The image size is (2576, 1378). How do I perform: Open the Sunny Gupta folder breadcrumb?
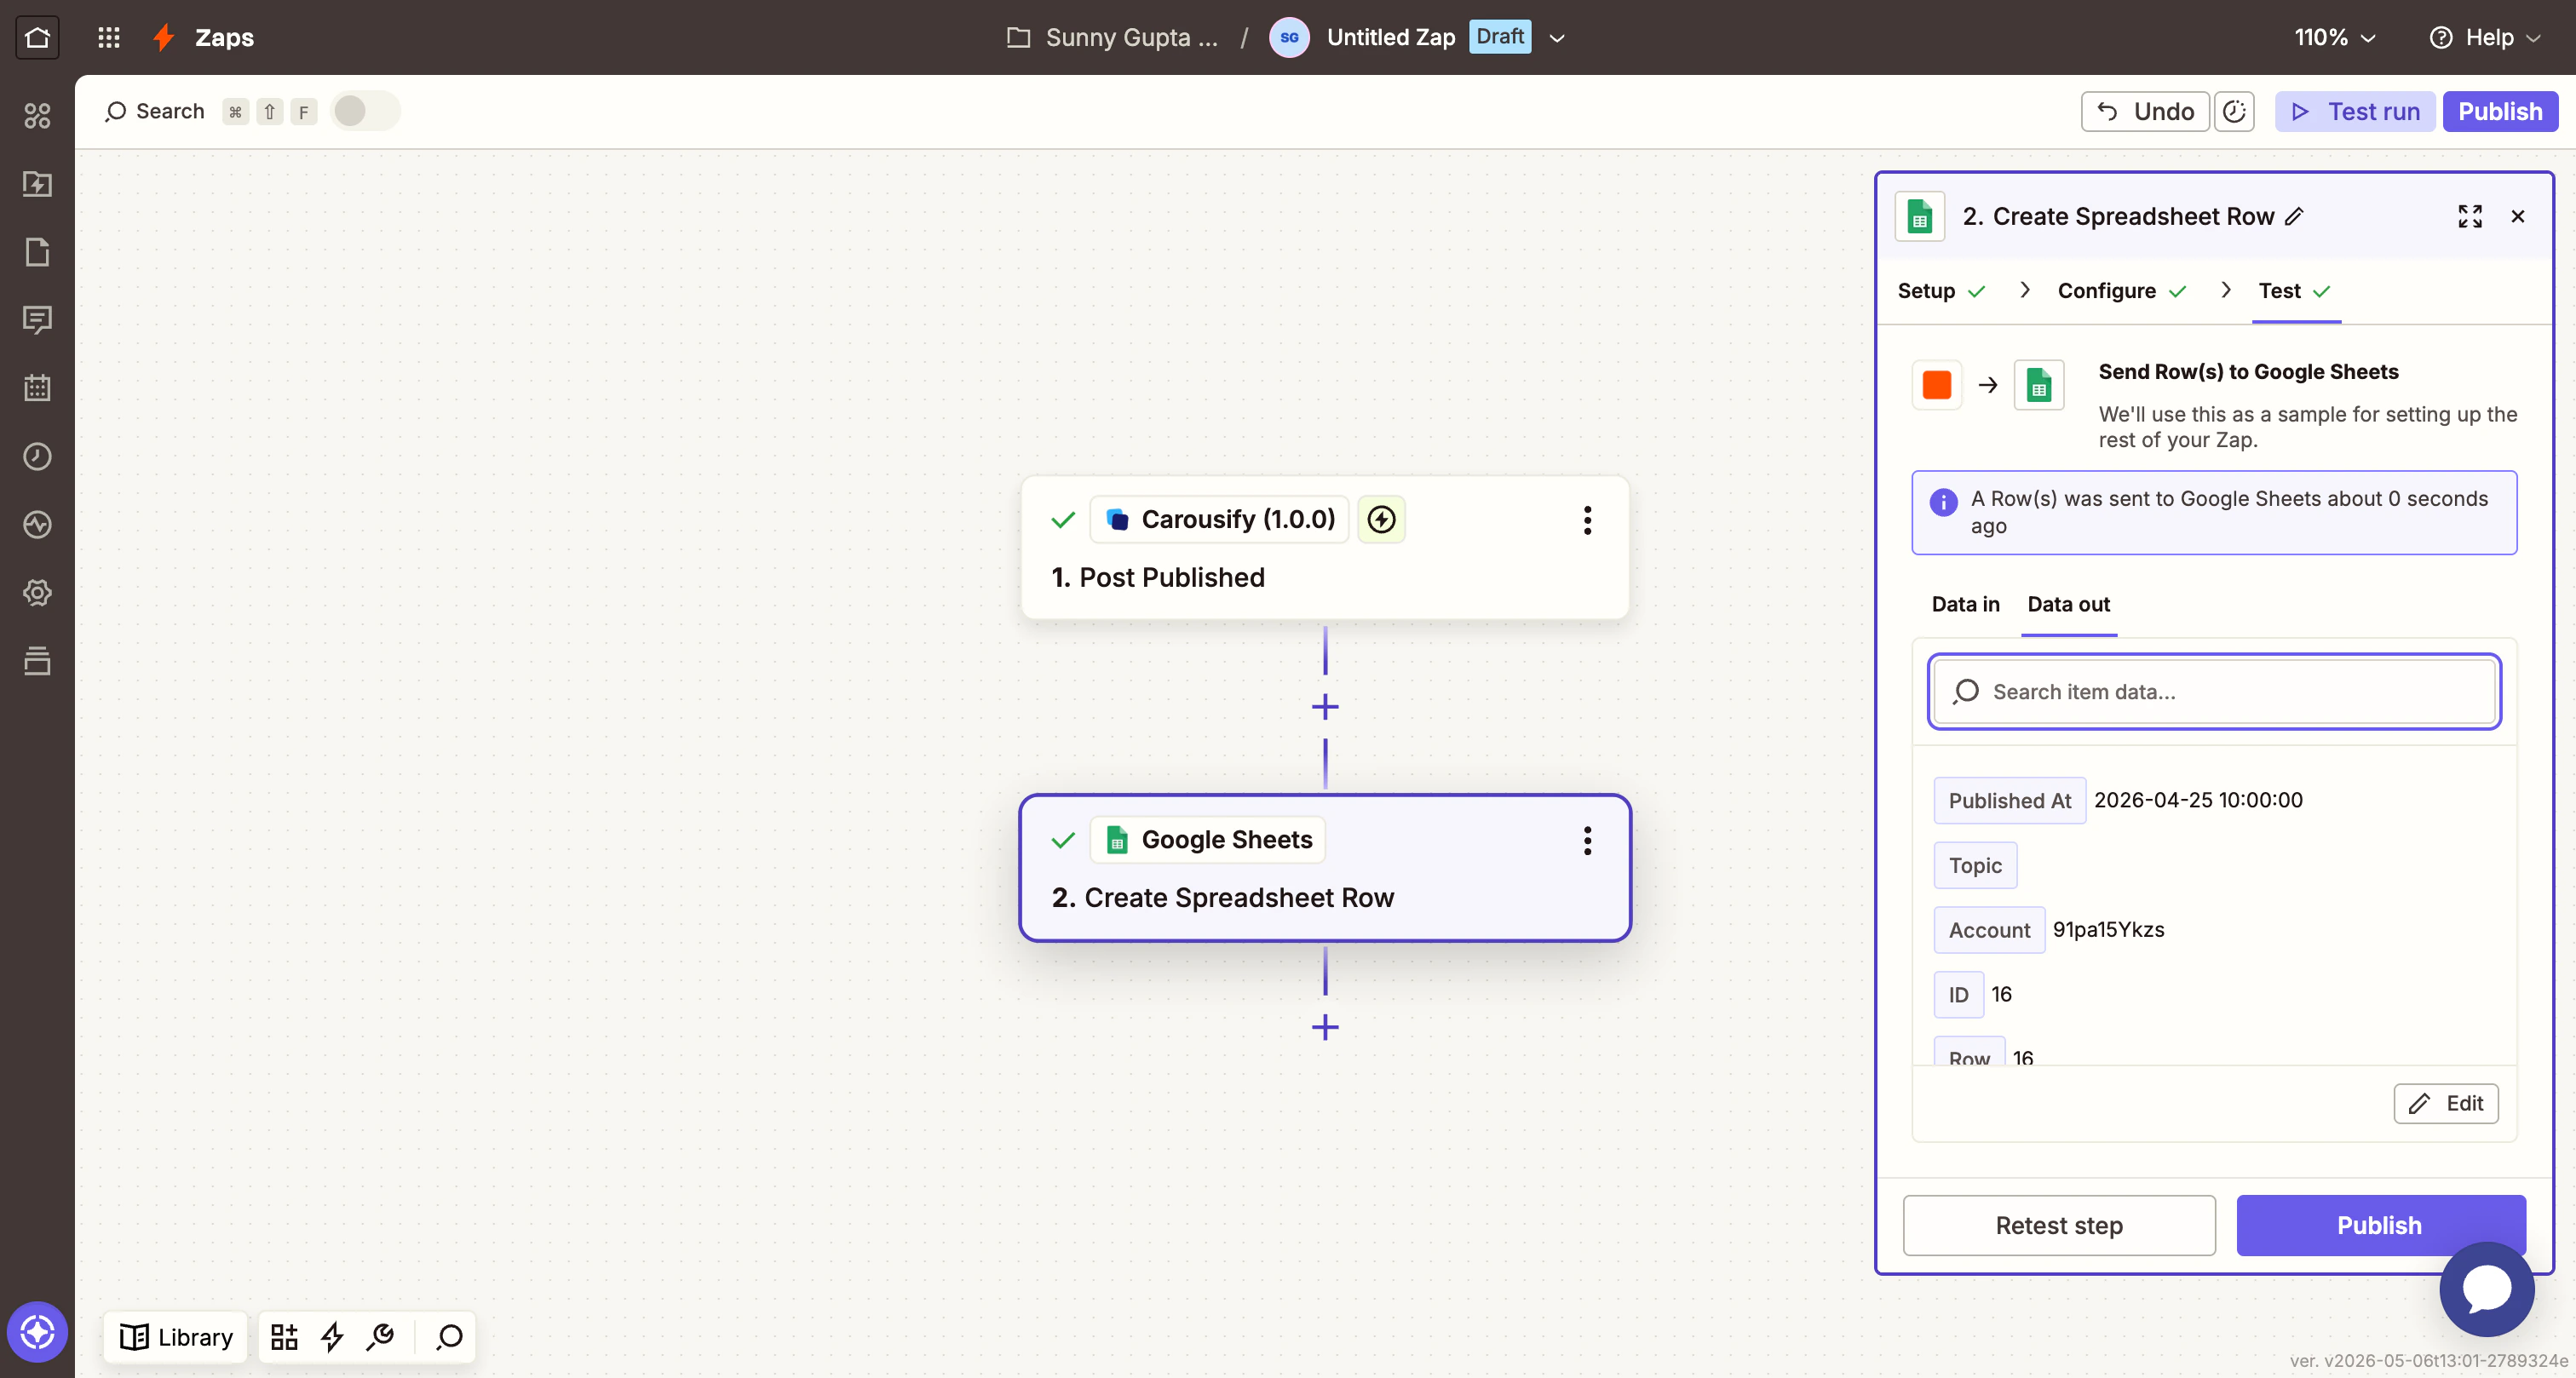[1113, 37]
